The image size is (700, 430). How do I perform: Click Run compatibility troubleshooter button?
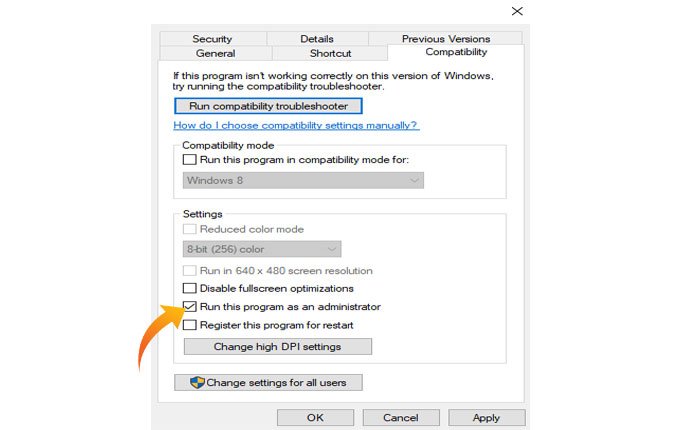tap(268, 105)
